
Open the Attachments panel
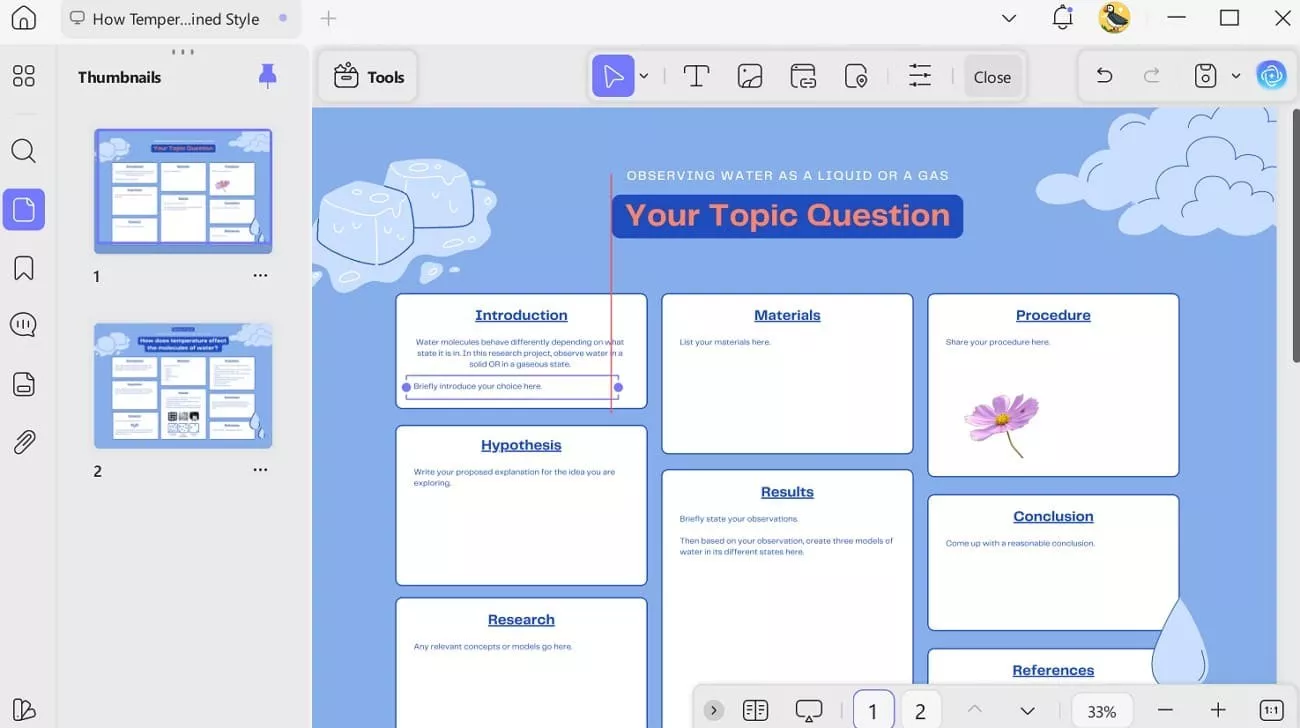click(x=23, y=442)
